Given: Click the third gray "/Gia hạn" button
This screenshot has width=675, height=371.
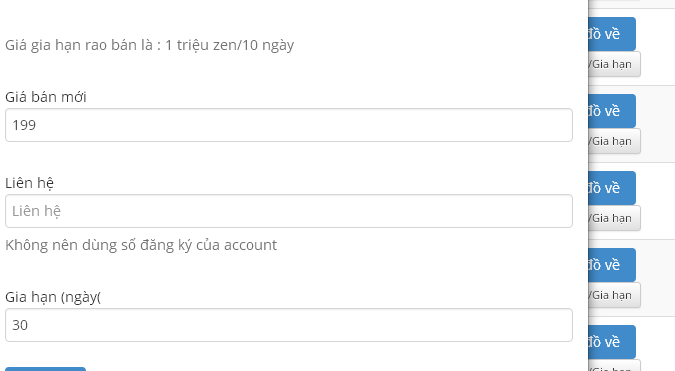Looking at the screenshot, I should [614, 218].
